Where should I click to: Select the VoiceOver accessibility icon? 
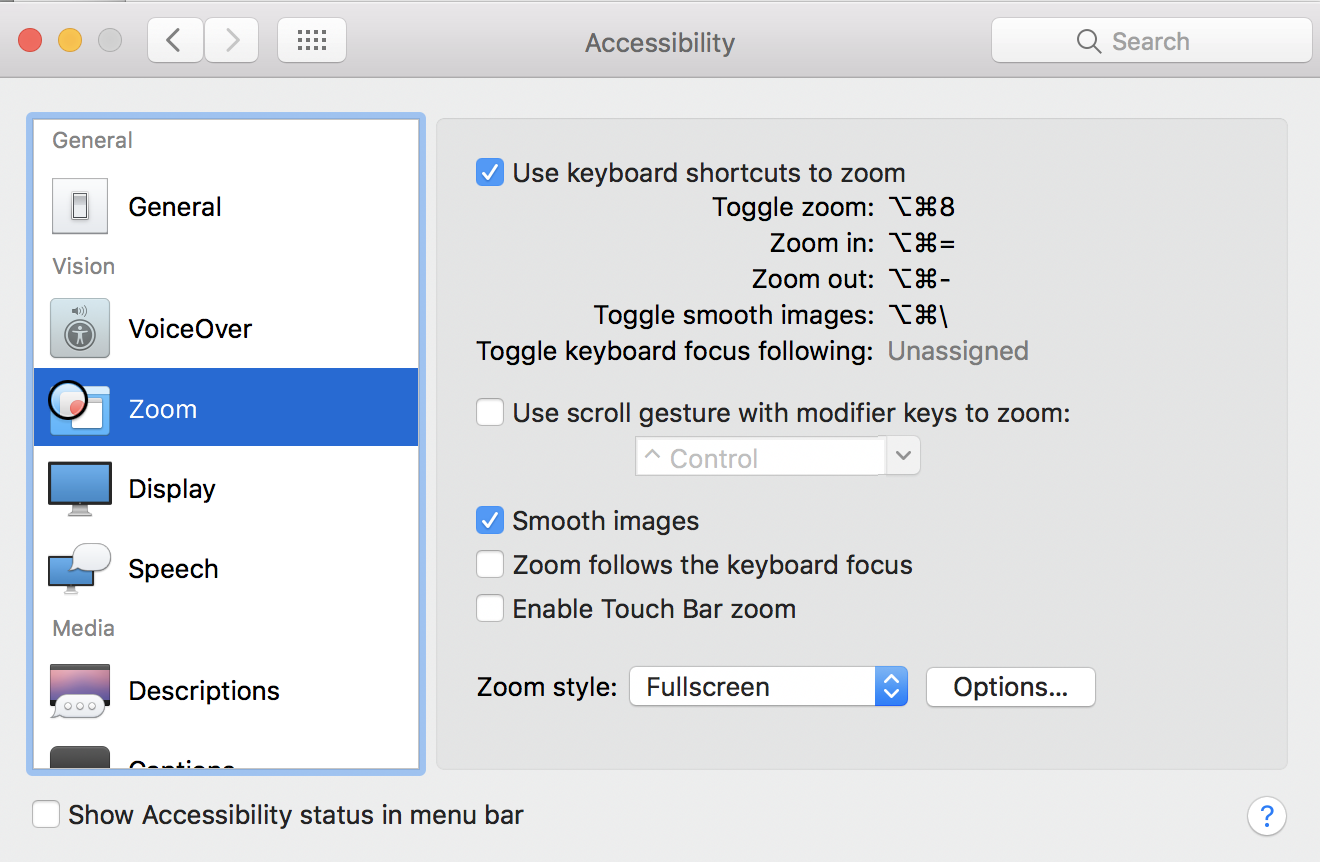click(80, 329)
